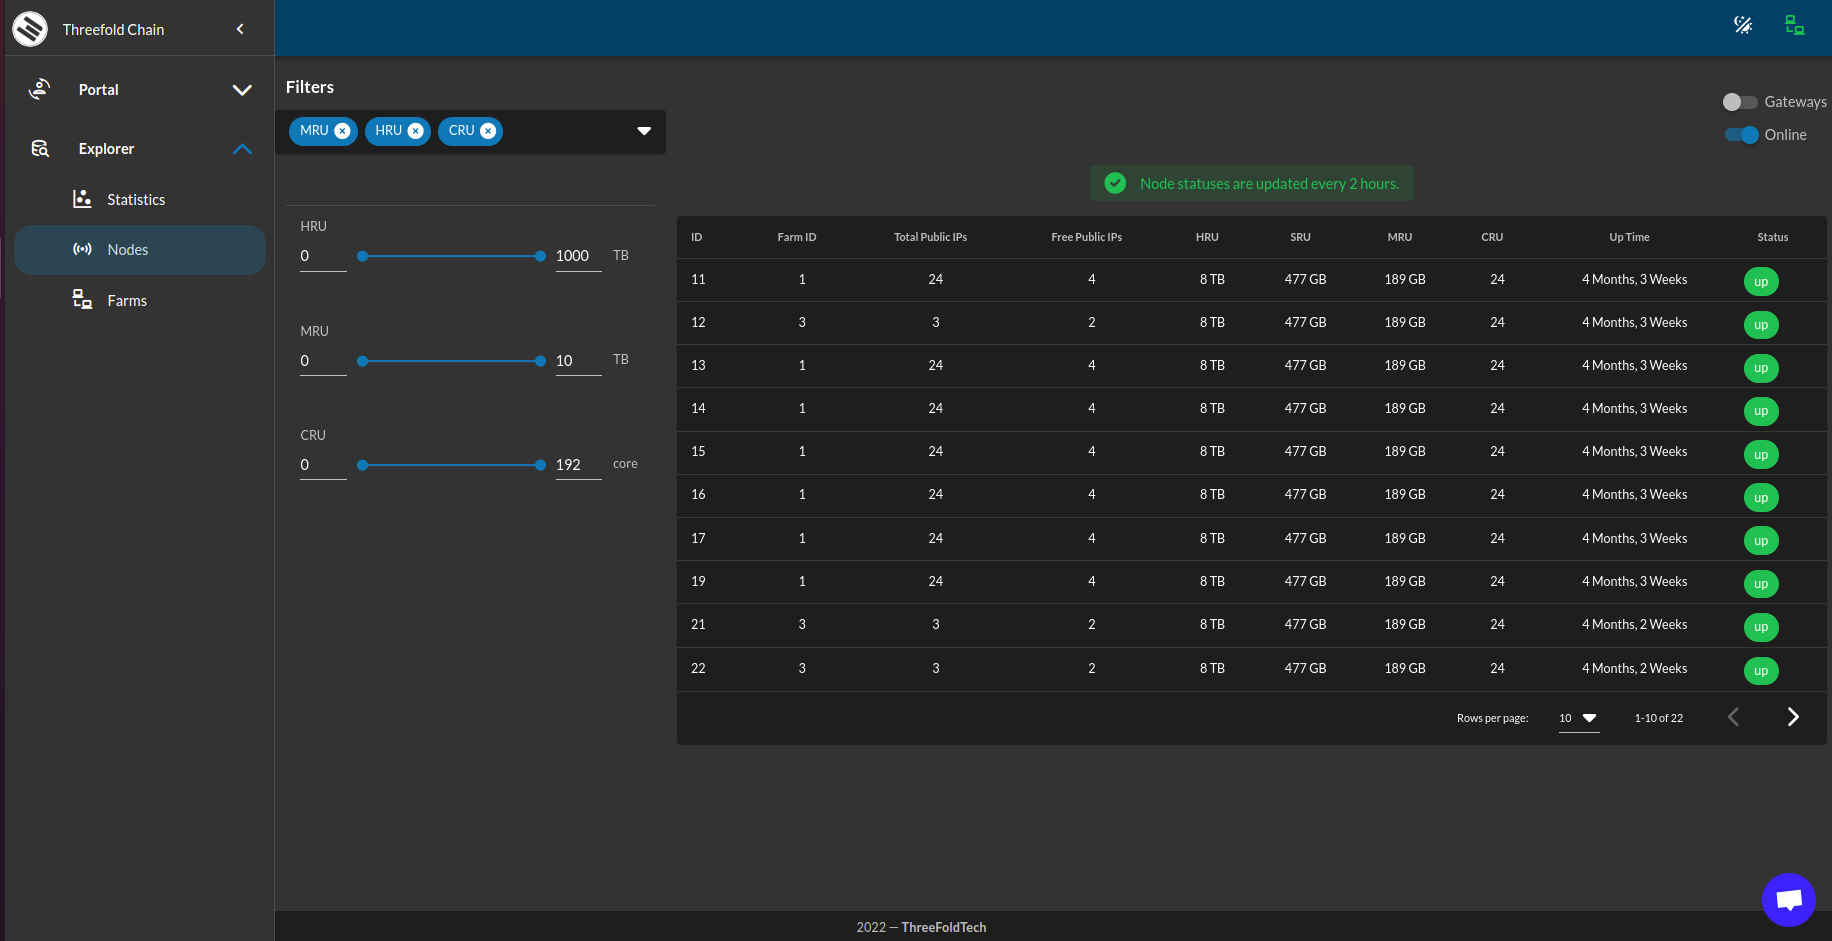This screenshot has height=941, width=1832.
Task: Click the Threefold Chain logo icon
Action: coord(30,29)
